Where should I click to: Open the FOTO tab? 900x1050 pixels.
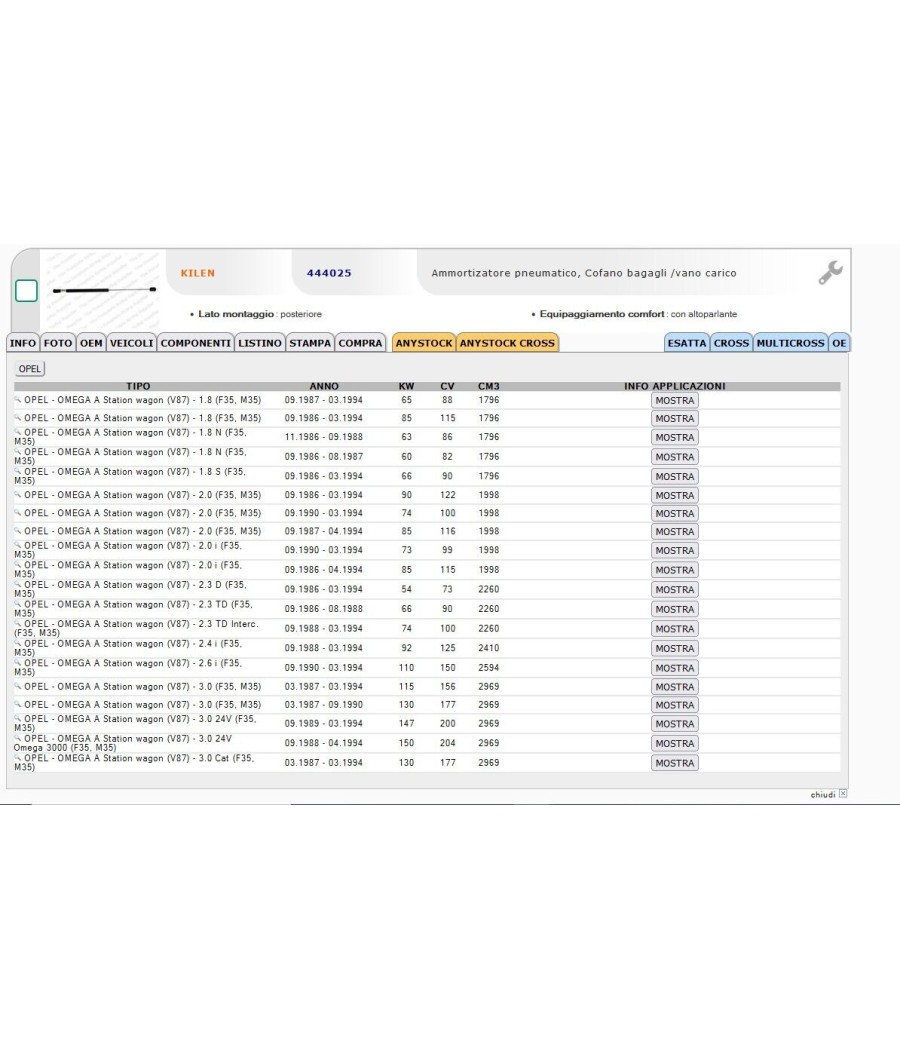58,343
